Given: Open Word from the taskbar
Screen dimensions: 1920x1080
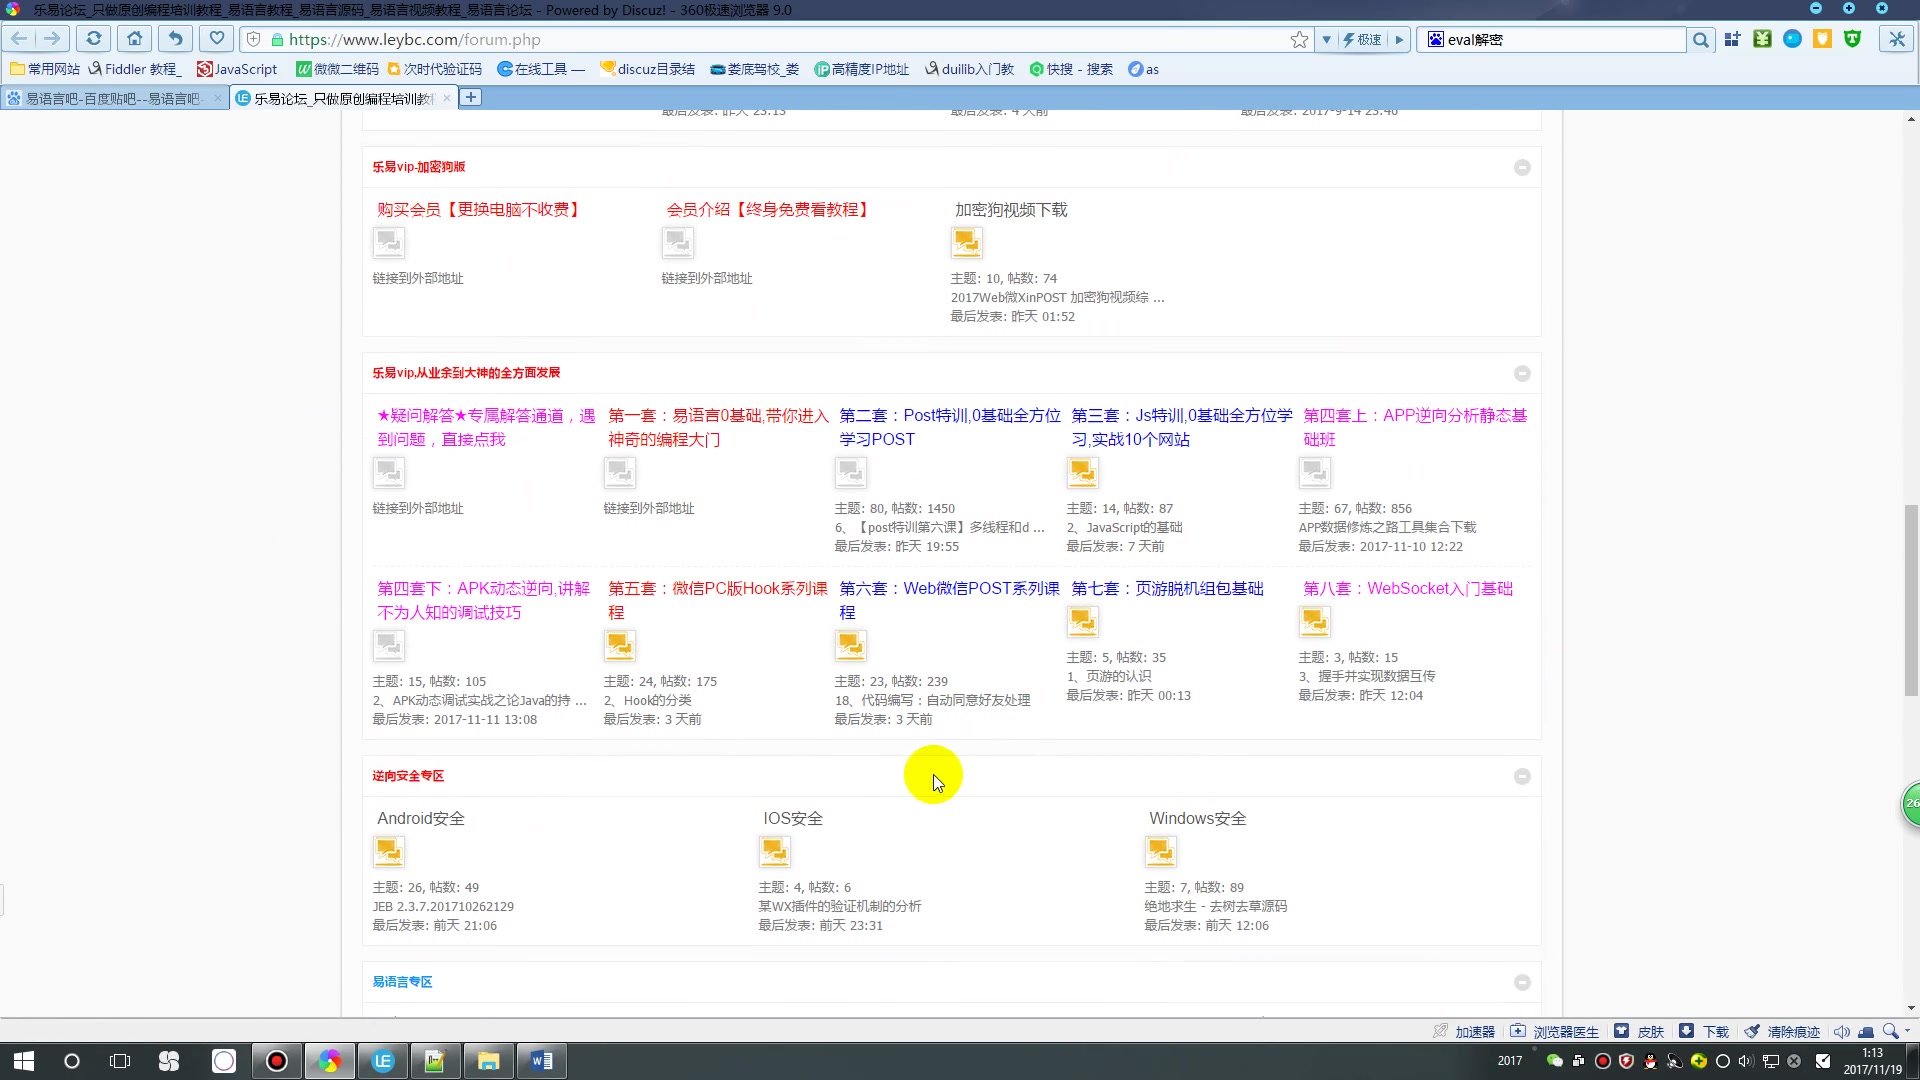Looking at the screenshot, I should point(541,1061).
